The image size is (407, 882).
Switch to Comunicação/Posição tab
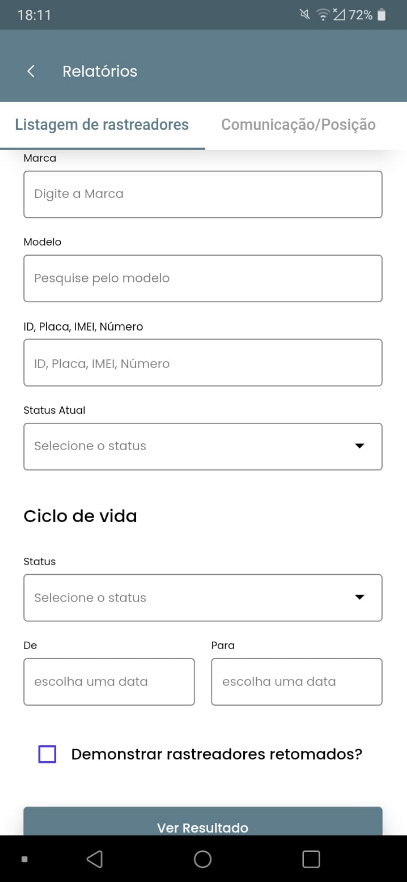pyautogui.click(x=298, y=125)
